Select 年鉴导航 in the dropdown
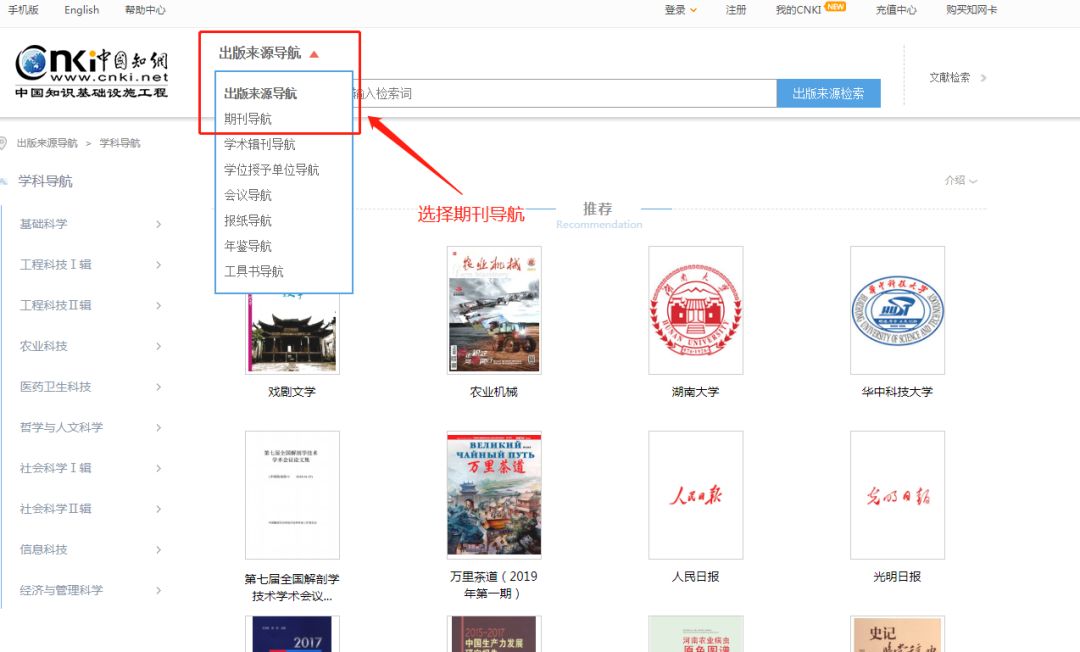 [x=248, y=246]
